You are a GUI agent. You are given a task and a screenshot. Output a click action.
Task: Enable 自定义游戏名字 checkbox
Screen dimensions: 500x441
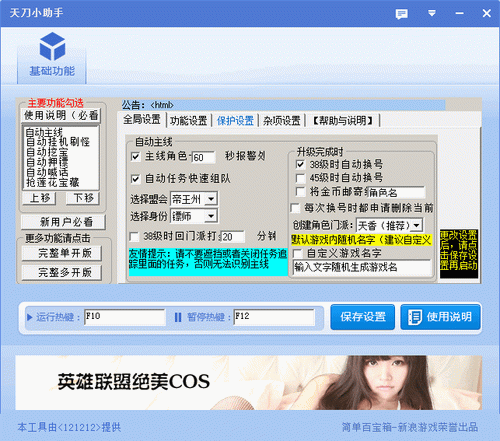297,253
